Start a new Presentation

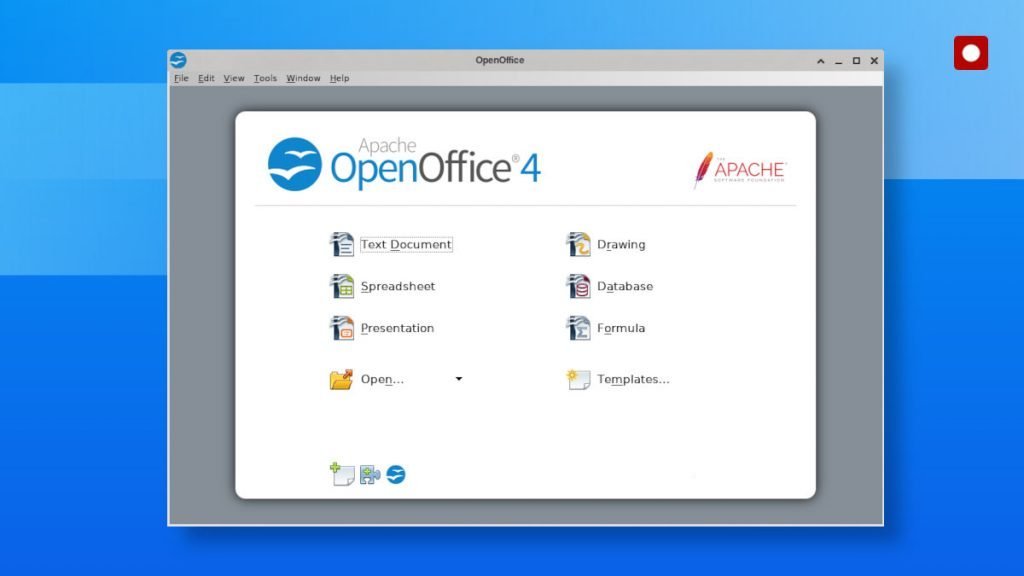click(397, 328)
